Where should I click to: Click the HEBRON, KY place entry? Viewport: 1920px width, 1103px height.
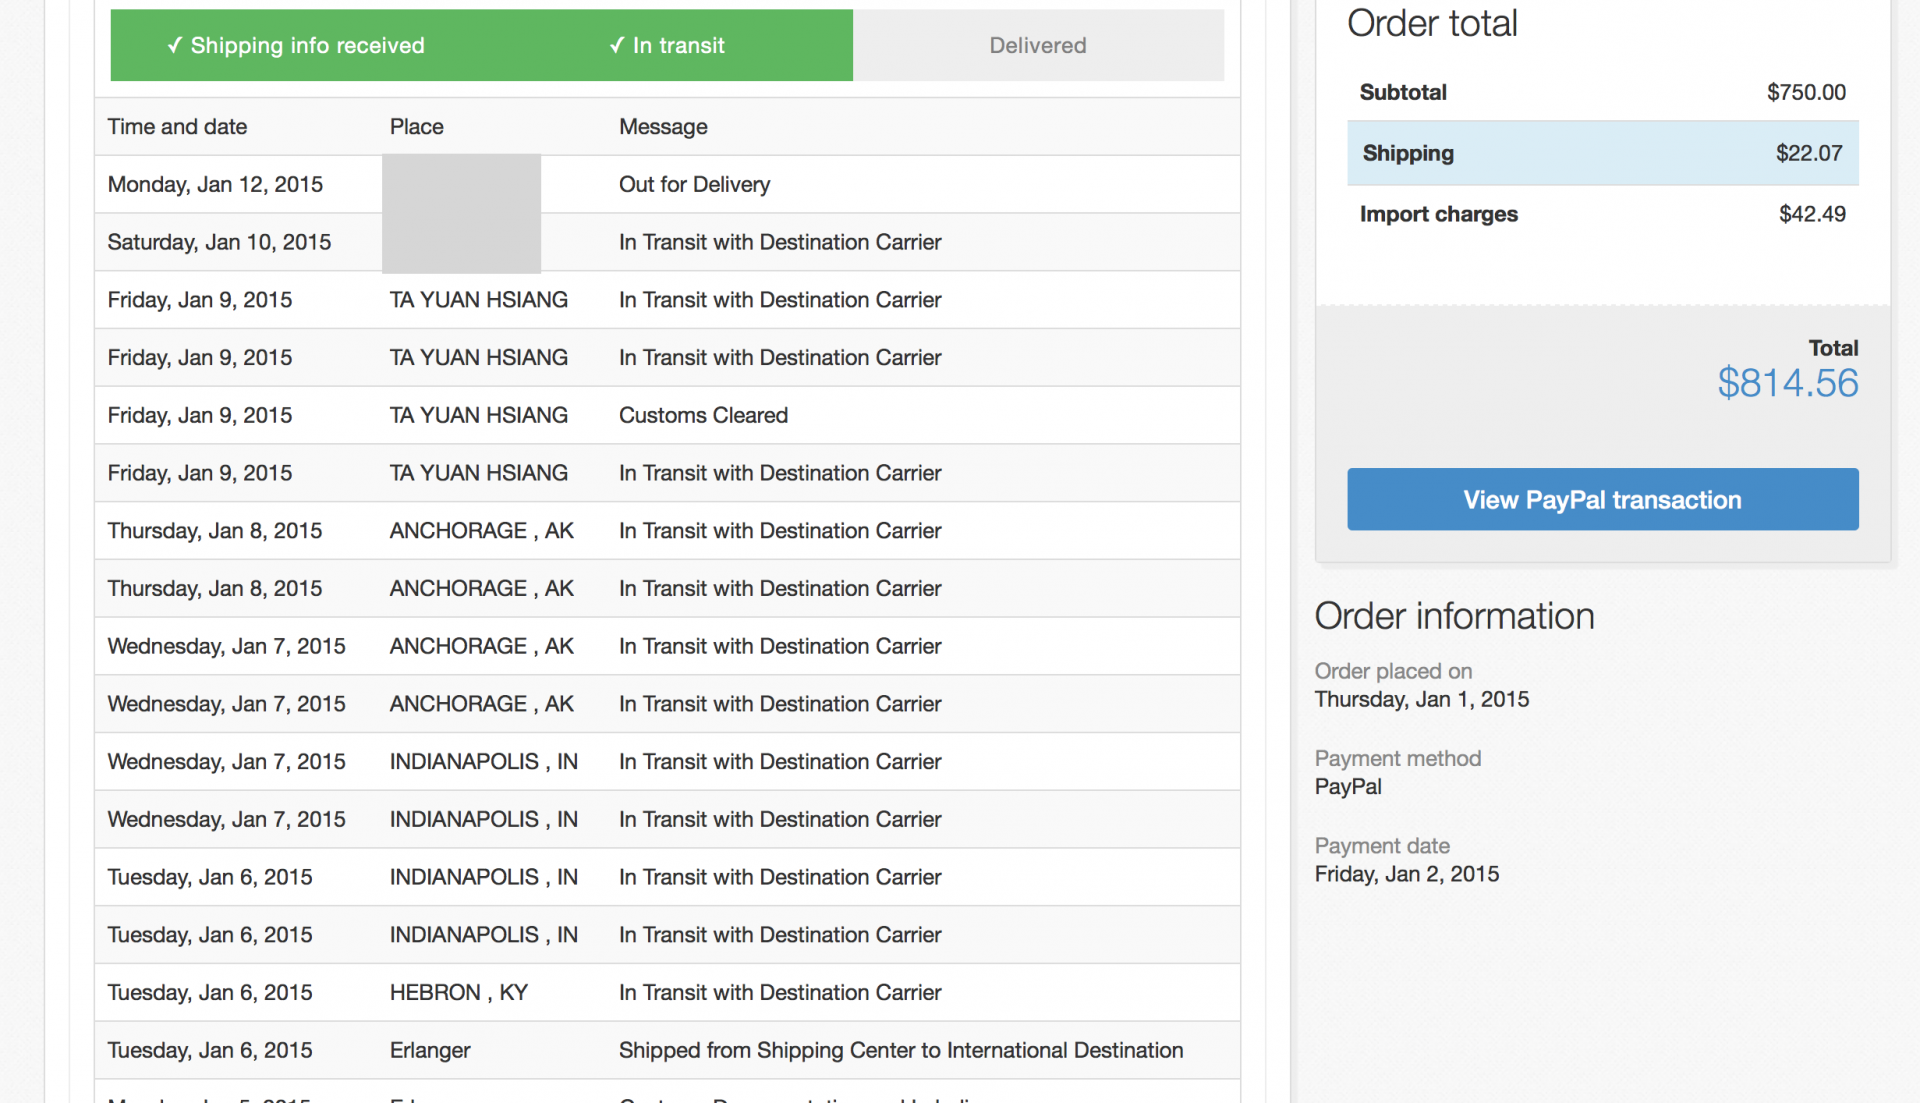458,992
